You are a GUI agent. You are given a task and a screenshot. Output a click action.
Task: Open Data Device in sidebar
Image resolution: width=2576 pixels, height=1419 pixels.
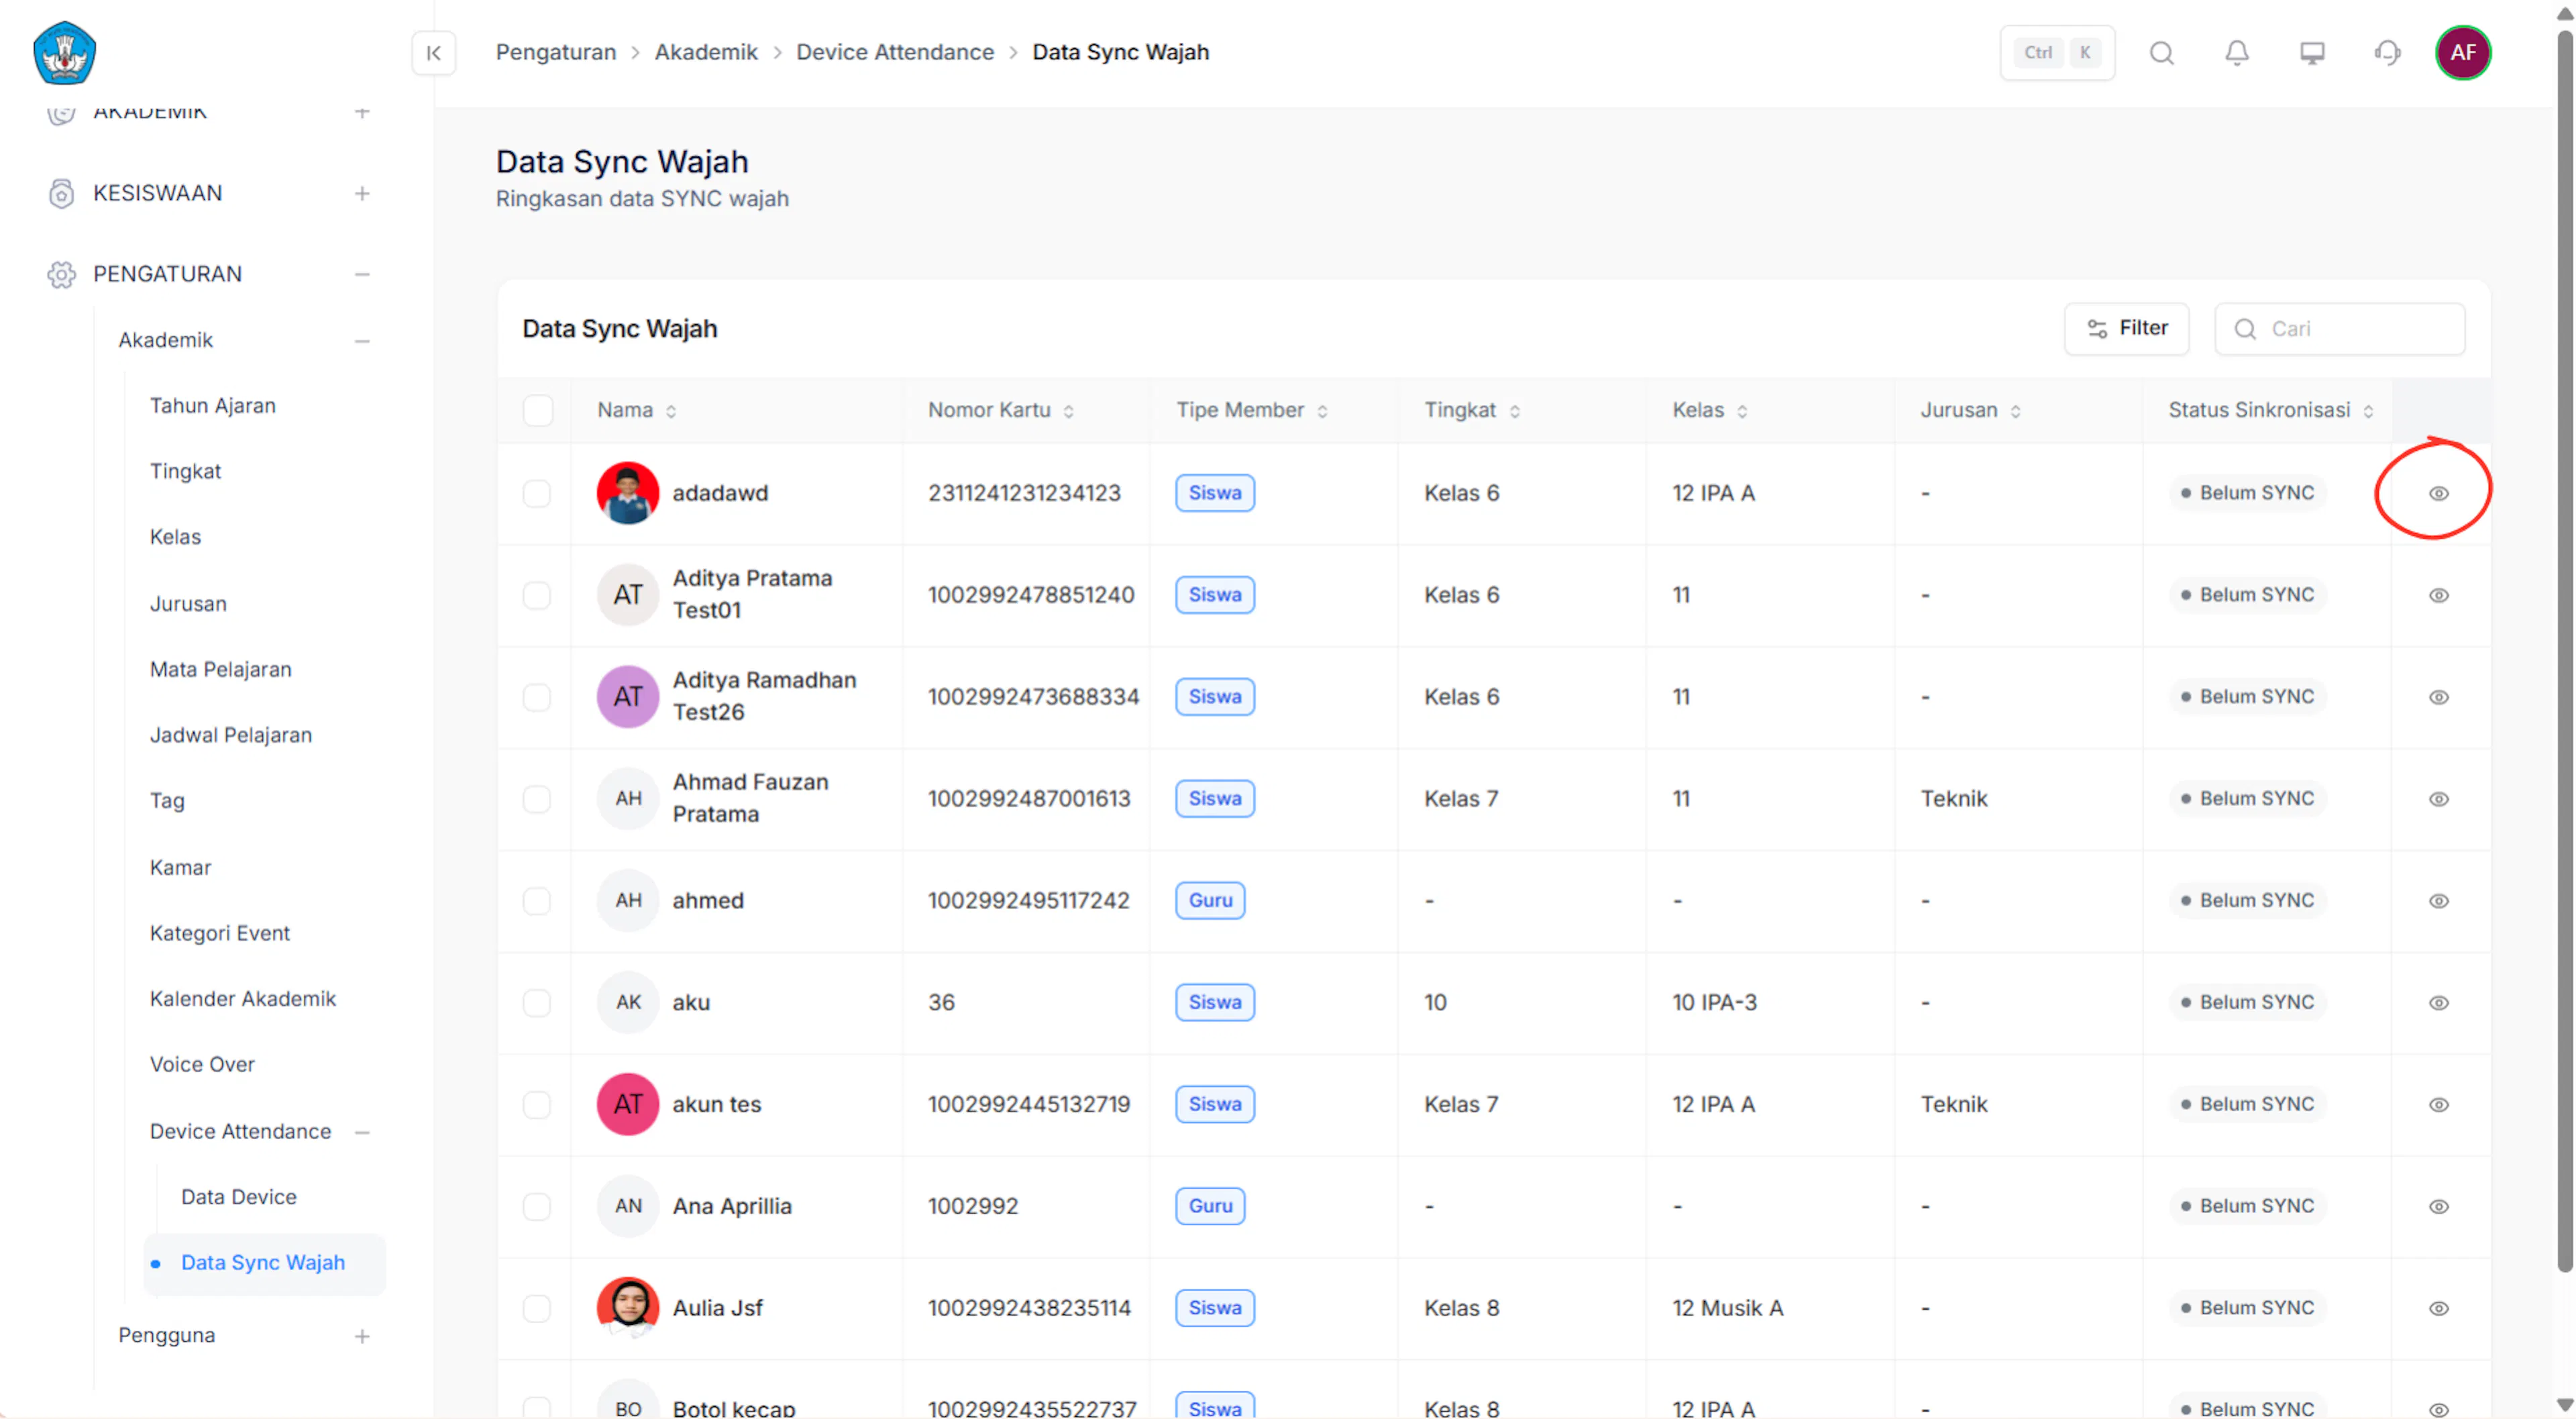[x=238, y=1198]
